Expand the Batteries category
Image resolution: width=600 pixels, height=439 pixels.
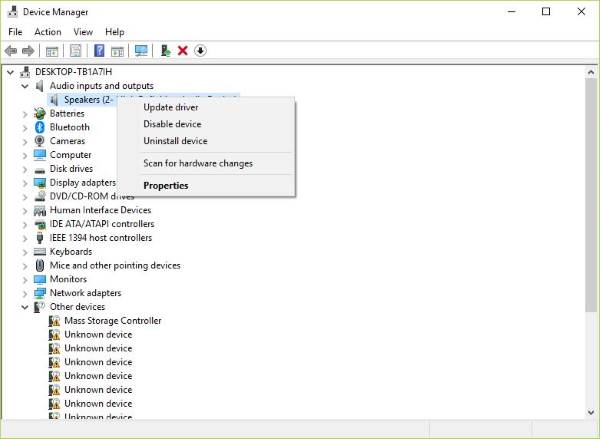point(25,114)
